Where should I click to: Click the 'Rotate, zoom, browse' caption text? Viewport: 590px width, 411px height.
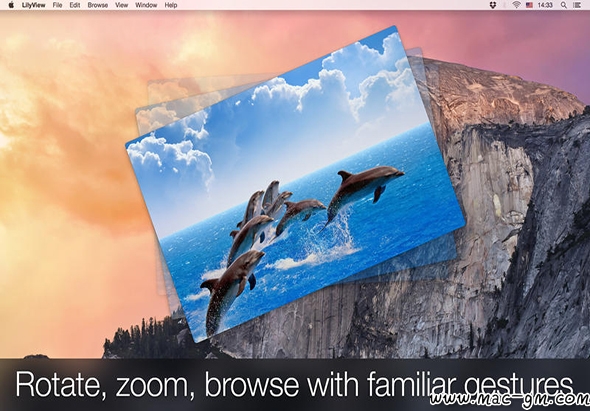tap(294, 384)
